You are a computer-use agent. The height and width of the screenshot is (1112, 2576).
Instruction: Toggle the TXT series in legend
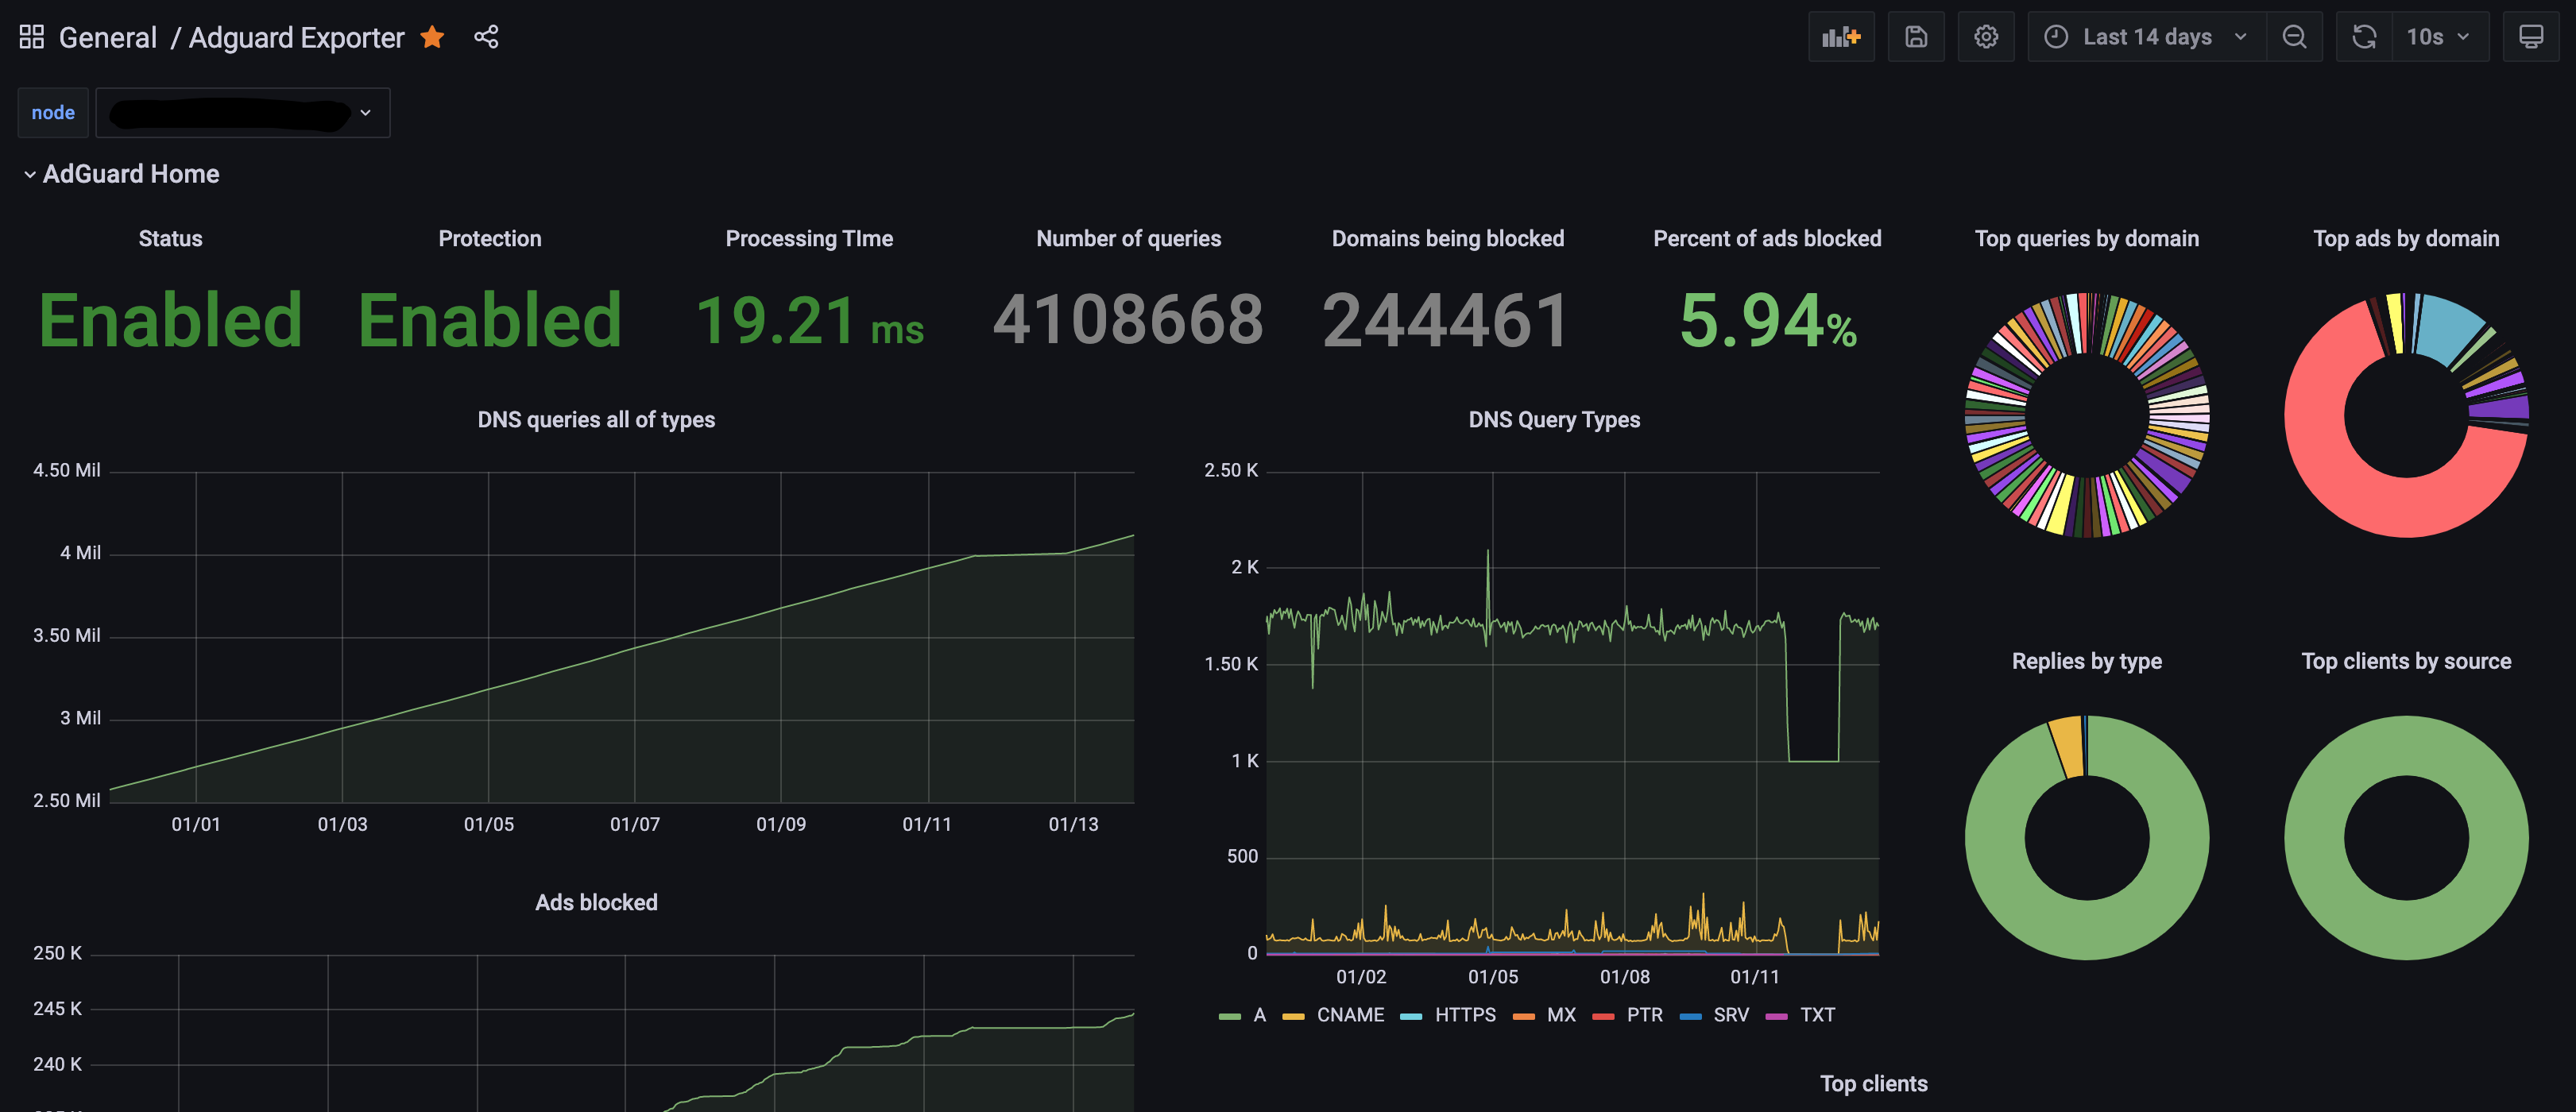1817,1015
